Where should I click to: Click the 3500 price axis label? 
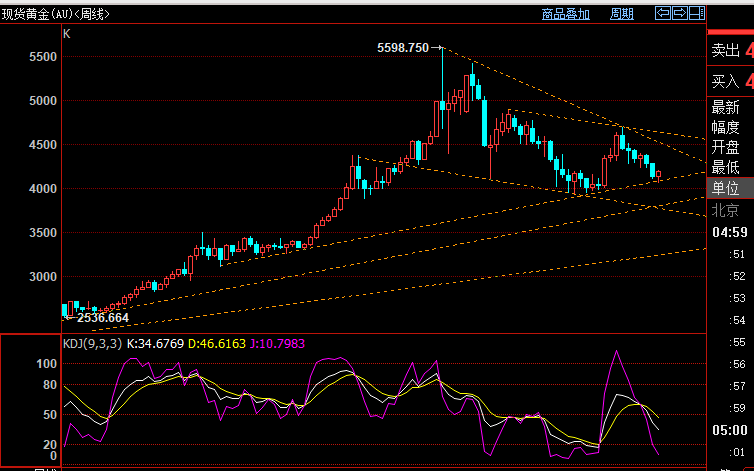[x=43, y=233]
